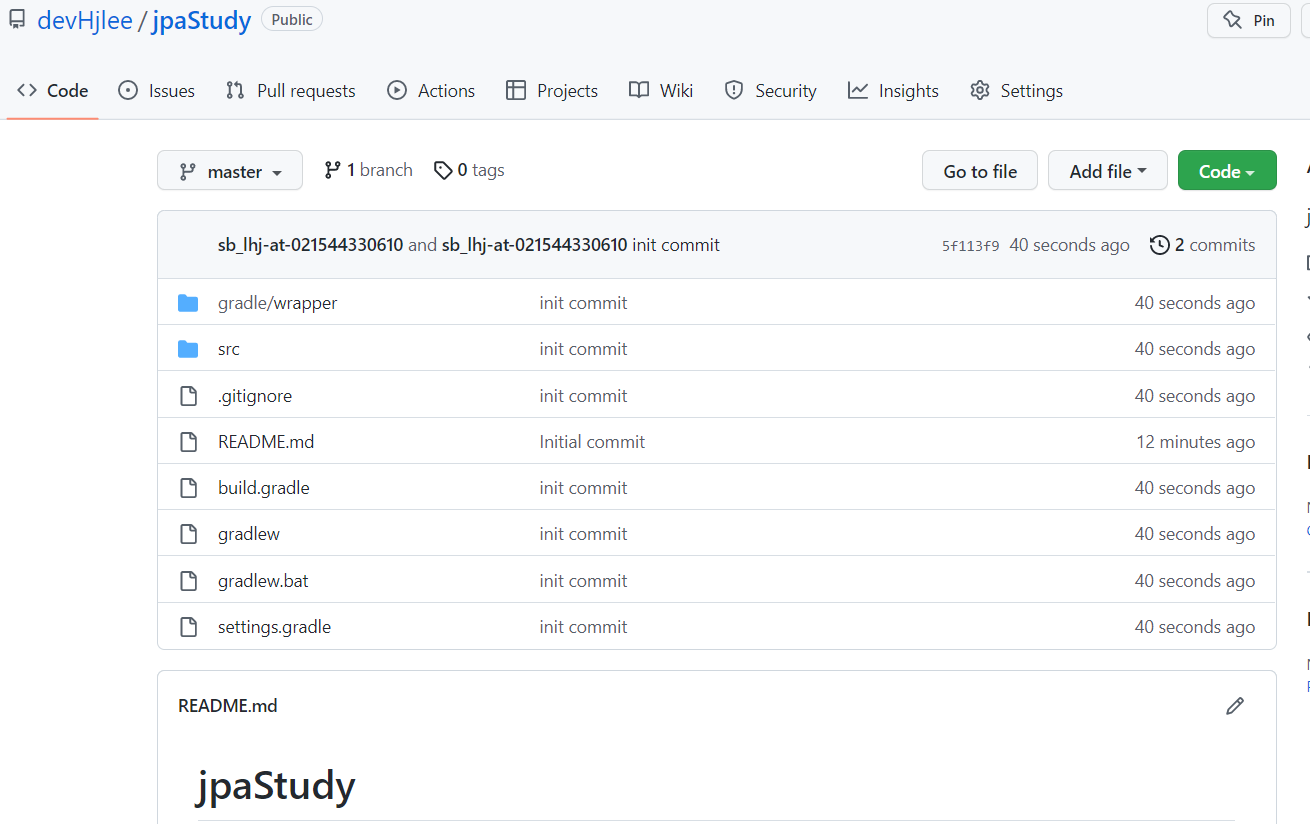Open the gradlew file
1310x824 pixels.
[x=249, y=534]
